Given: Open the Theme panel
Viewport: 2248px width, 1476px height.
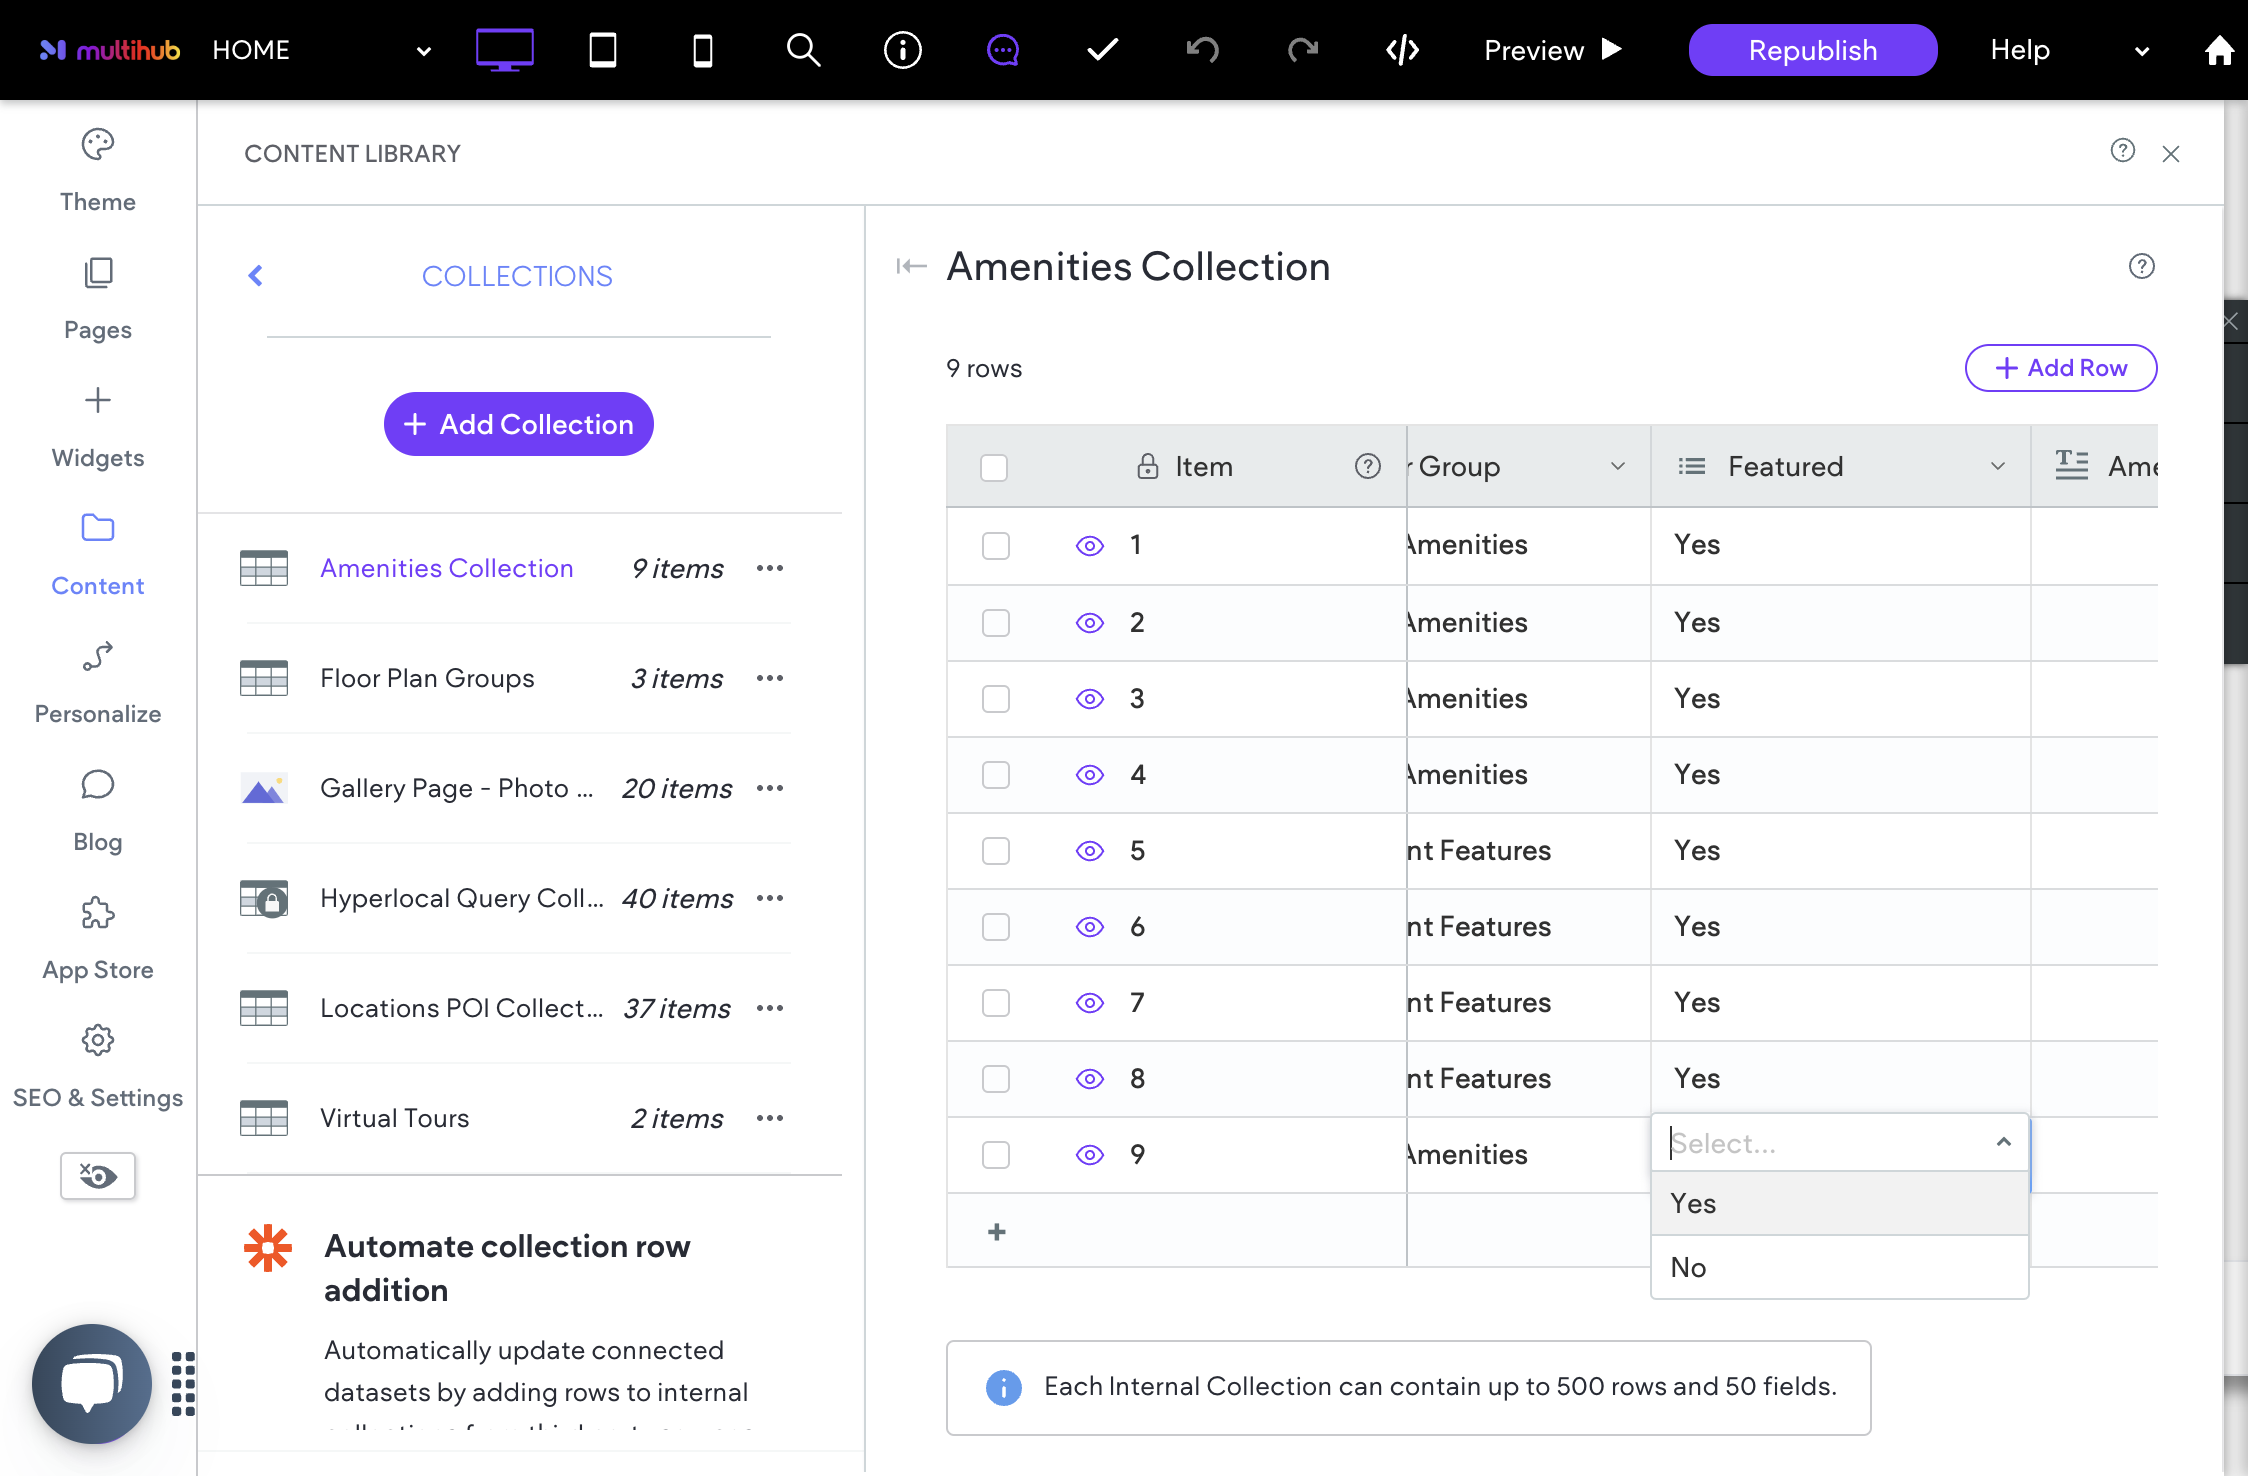Looking at the screenshot, I should pyautogui.click(x=98, y=171).
